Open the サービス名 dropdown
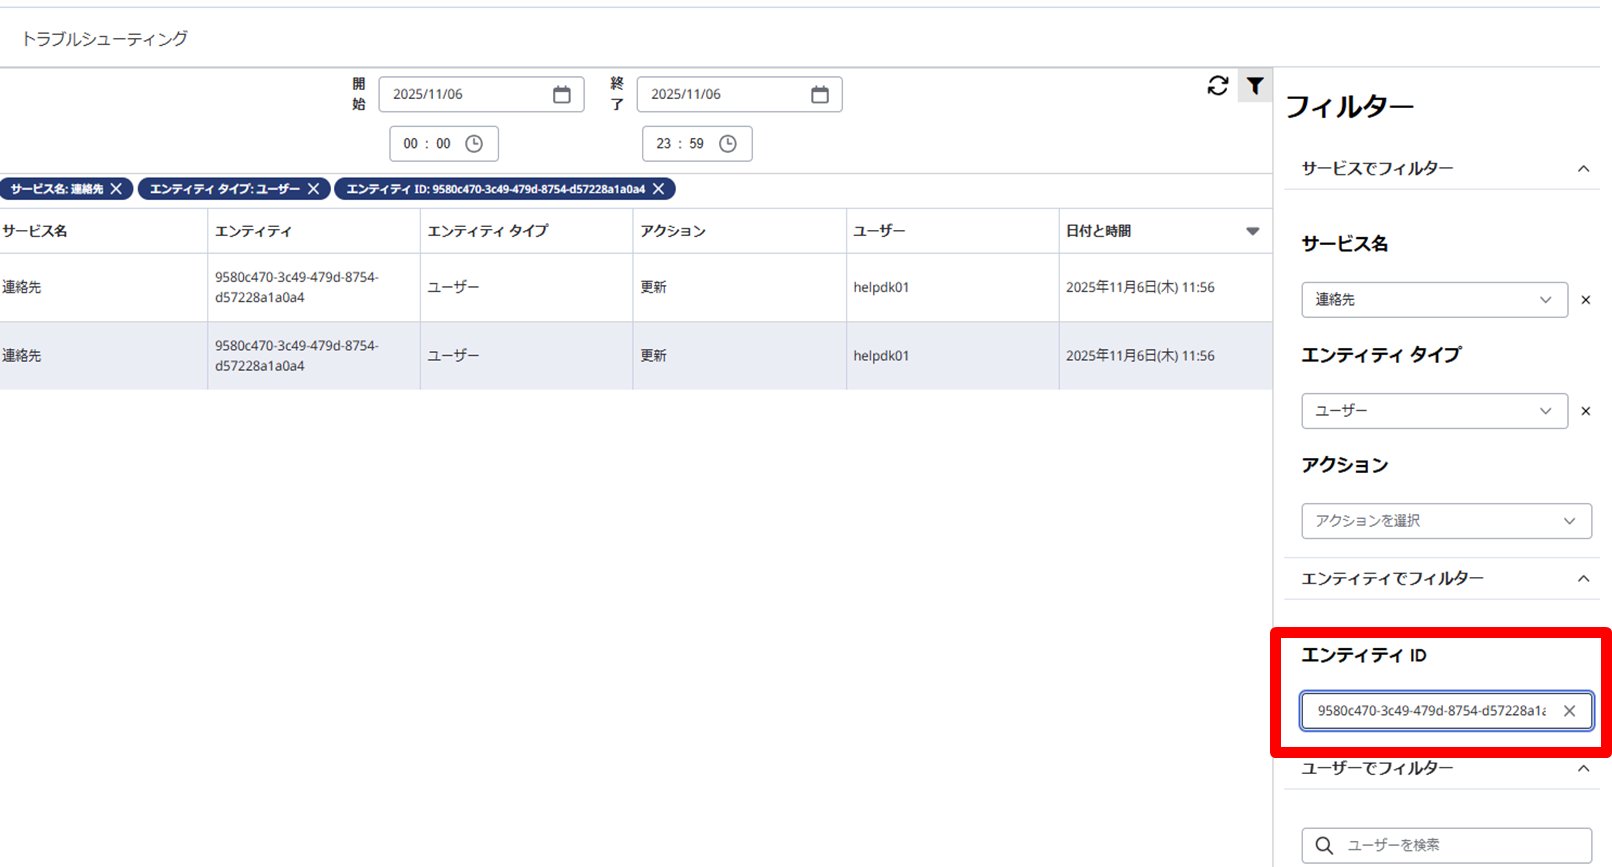 click(x=1433, y=300)
